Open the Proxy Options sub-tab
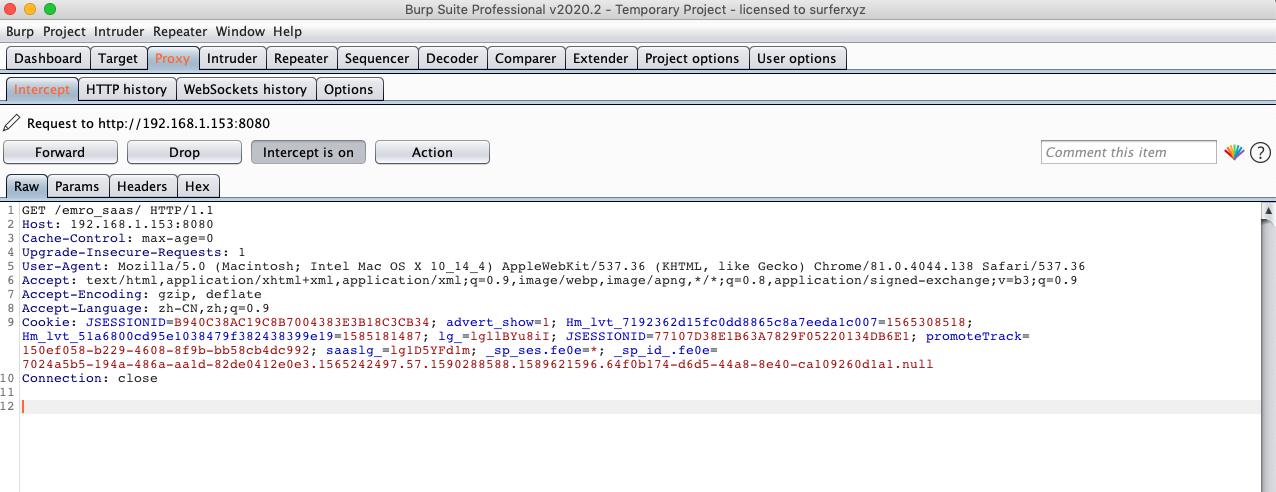1276x492 pixels. point(349,89)
